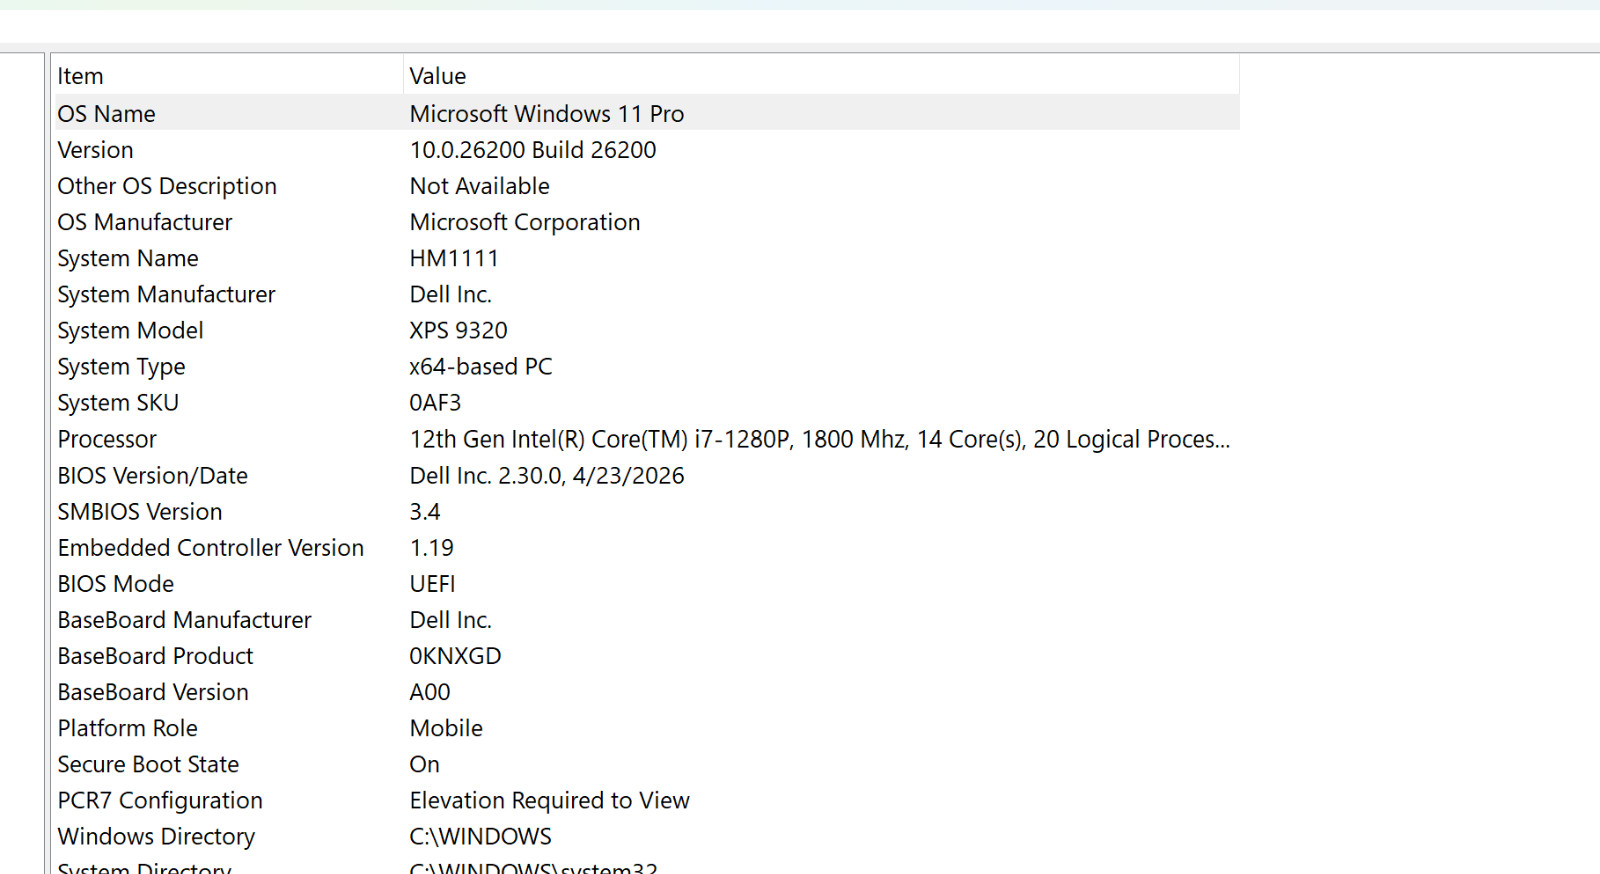Select the OS Name row label
The image size is (1600, 874).
(x=106, y=114)
